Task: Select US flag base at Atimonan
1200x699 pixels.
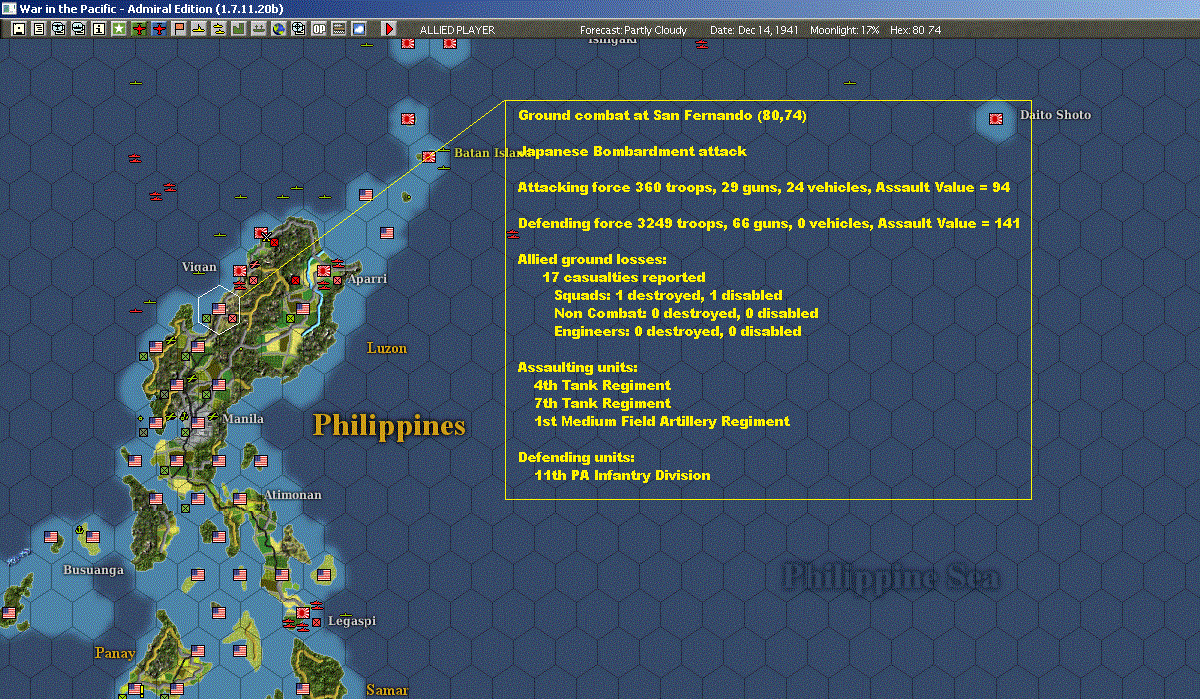Action: tap(240, 498)
